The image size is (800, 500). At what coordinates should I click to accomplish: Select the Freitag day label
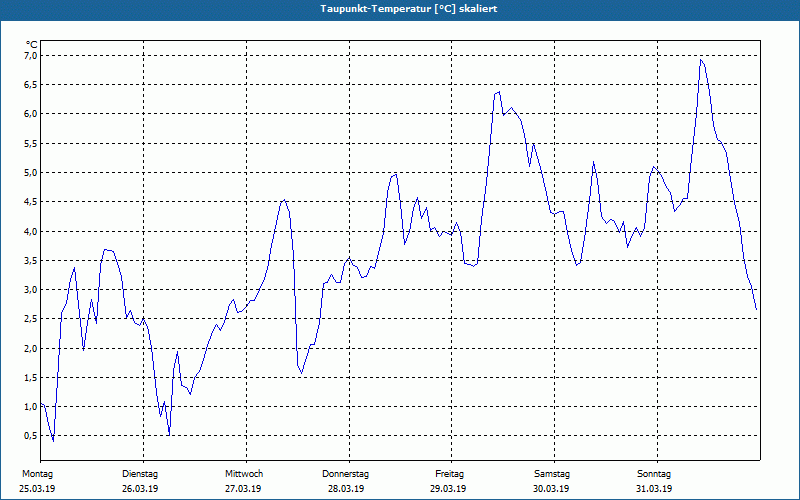click(449, 474)
